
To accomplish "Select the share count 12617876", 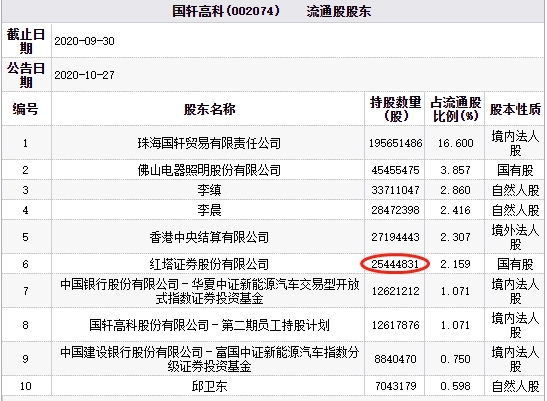I will (x=396, y=325).
